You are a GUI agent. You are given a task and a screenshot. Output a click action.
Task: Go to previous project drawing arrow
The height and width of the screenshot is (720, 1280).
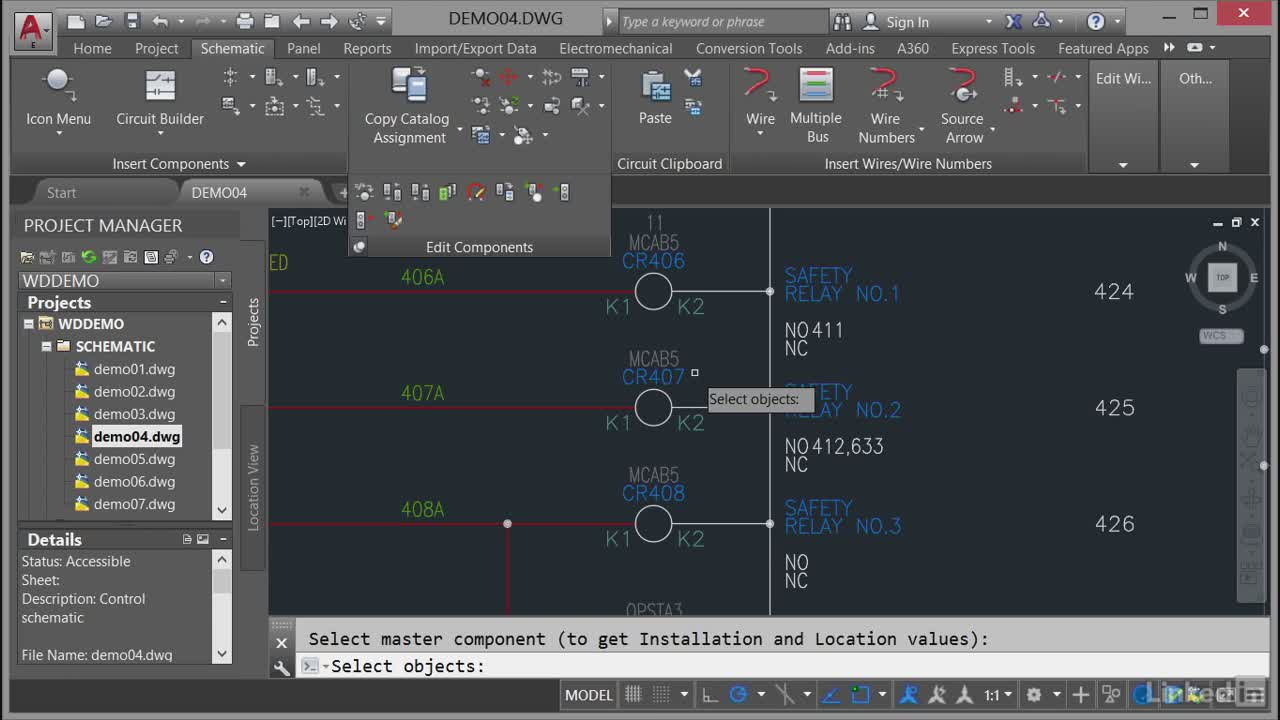coord(301,21)
